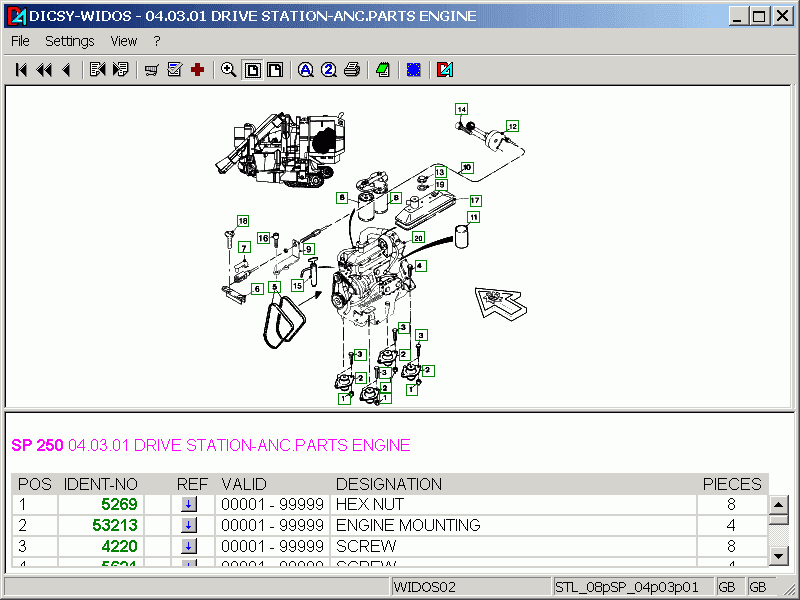The width and height of the screenshot is (800, 600).
Task: Click the IDENT-NO column header
Action: [x=101, y=484]
